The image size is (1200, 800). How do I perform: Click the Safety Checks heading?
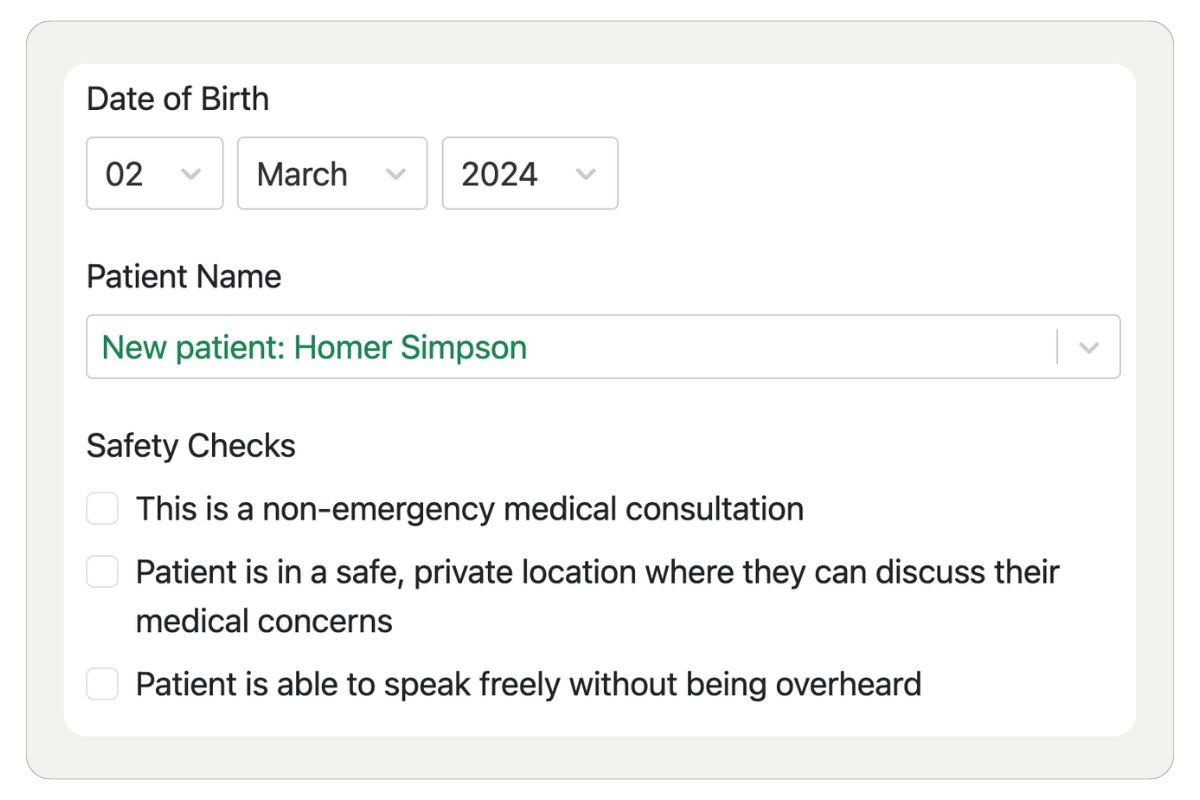click(x=190, y=446)
